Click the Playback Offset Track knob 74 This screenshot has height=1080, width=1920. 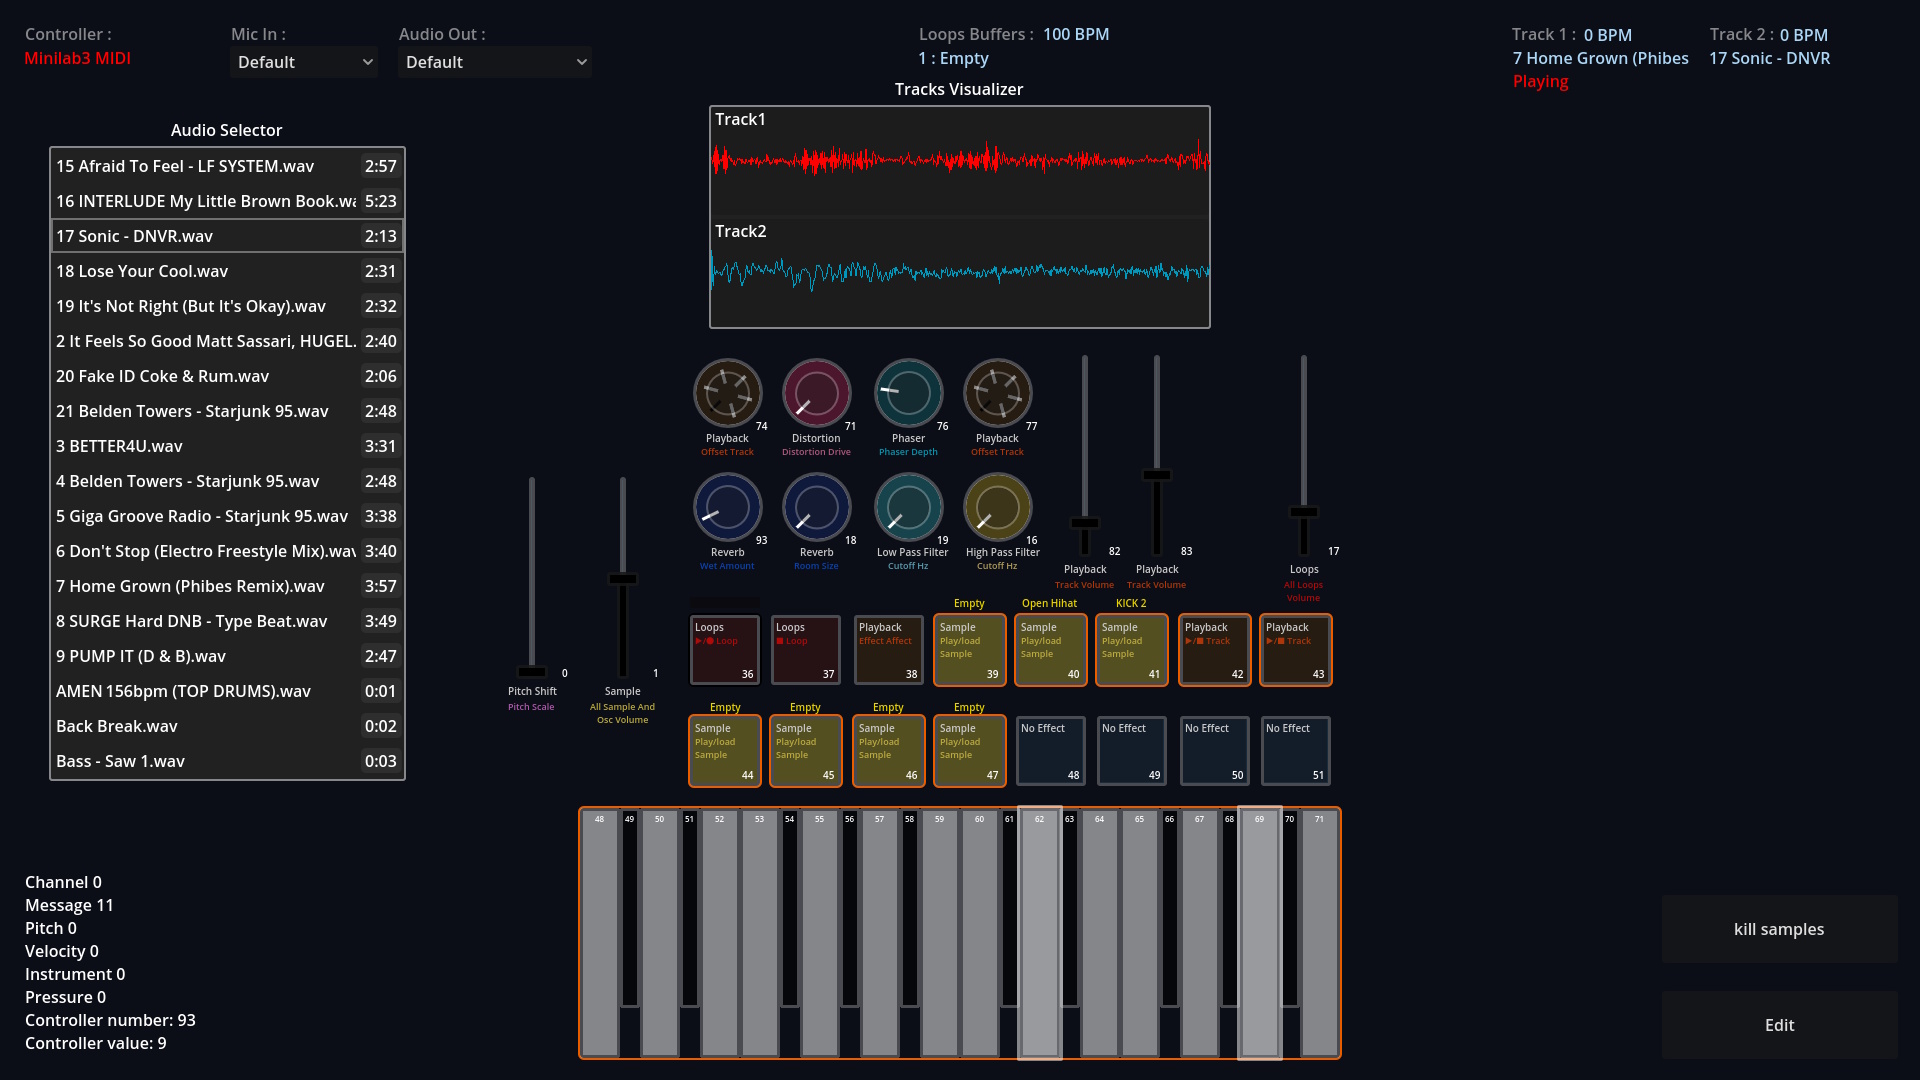[x=727, y=393]
